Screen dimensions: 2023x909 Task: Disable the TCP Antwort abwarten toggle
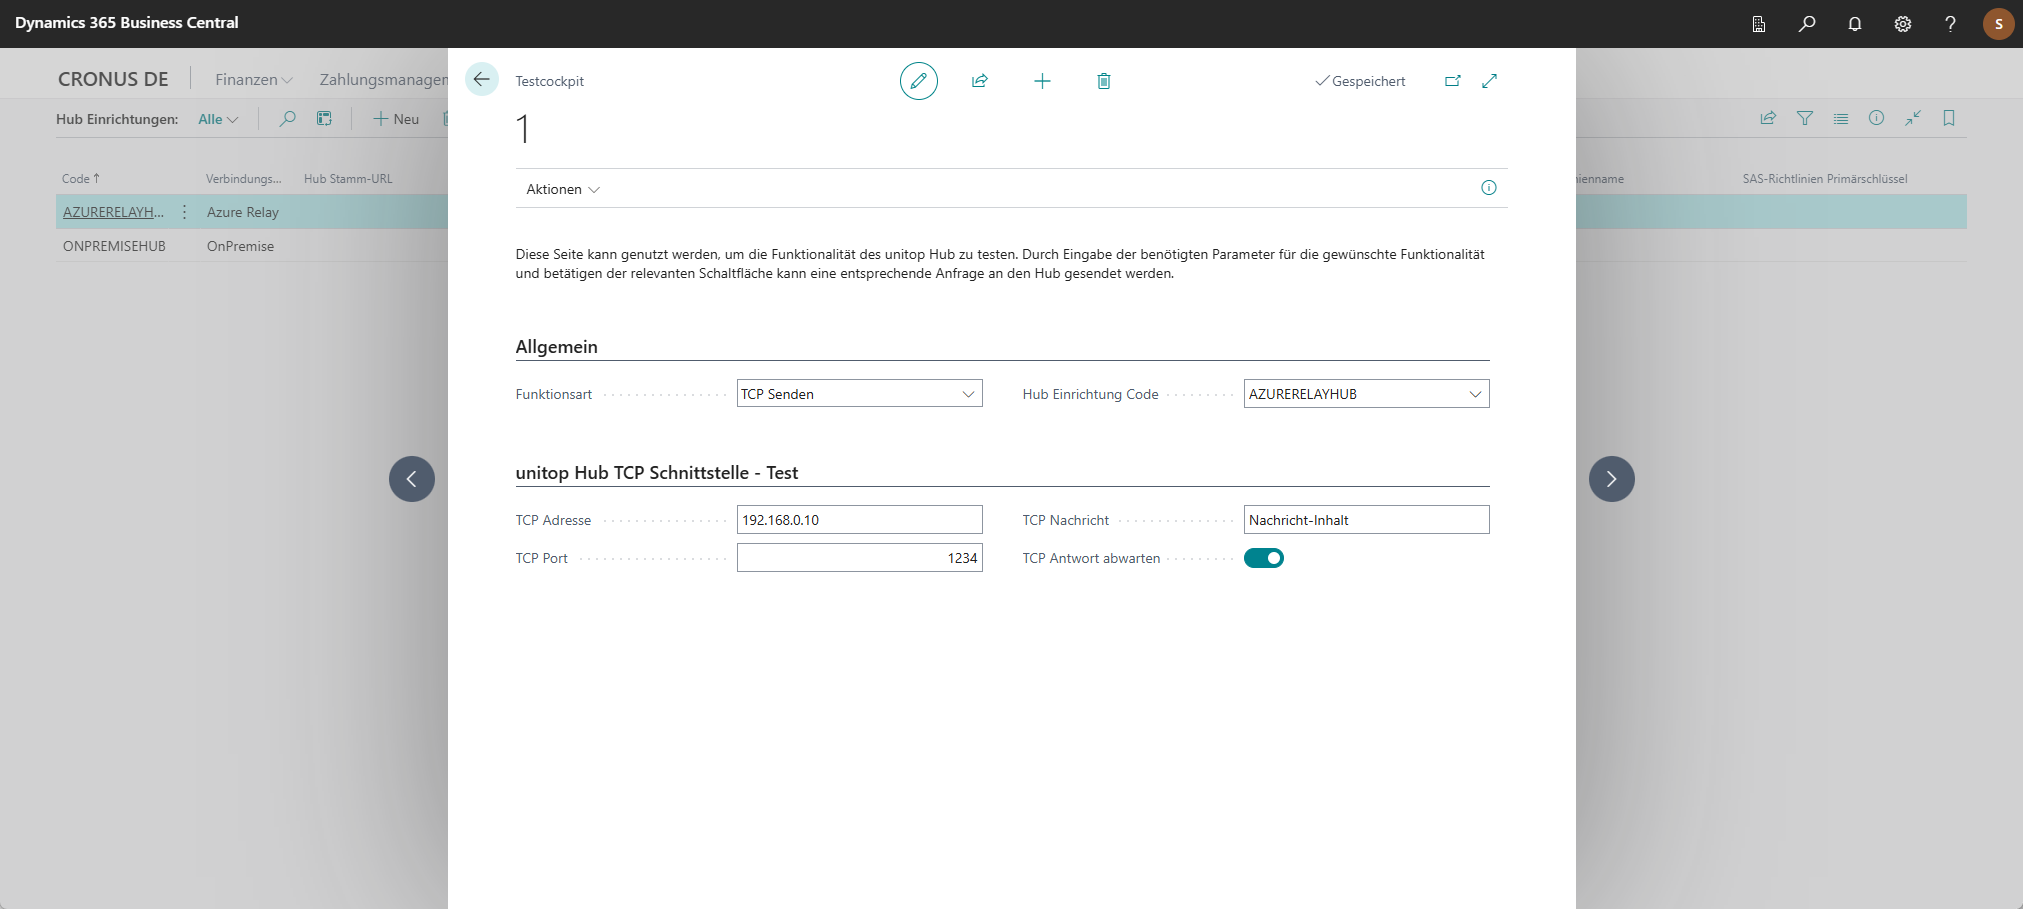pos(1263,558)
